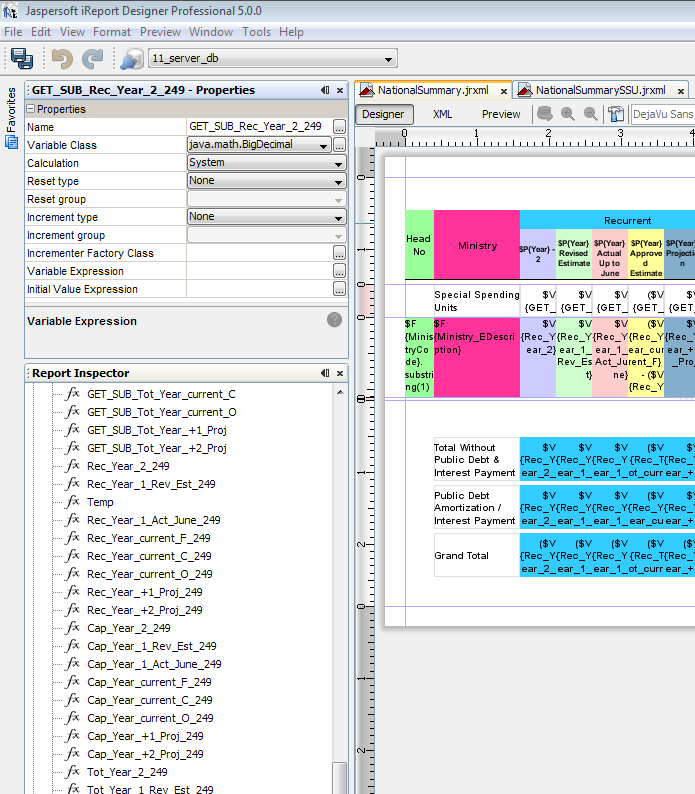Click the Save All toolbar icon
695x794 pixels.
click(22, 58)
